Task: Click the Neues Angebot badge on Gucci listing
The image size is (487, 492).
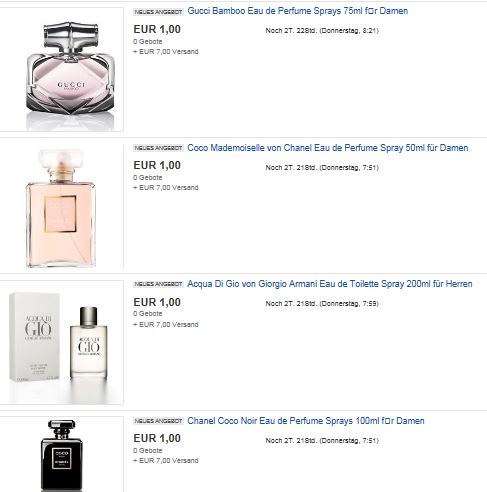Action: (x=158, y=12)
